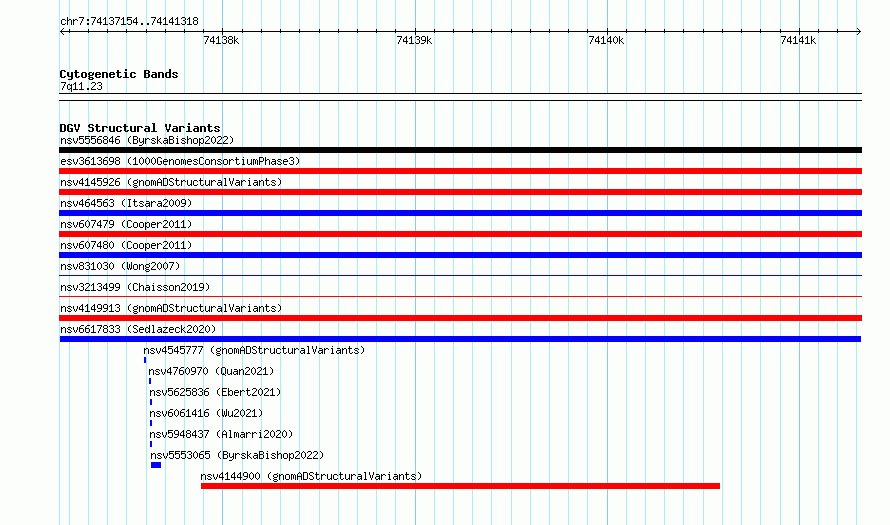
Task: Click the nsv607479 Cooper2011 label
Action: [126, 224]
